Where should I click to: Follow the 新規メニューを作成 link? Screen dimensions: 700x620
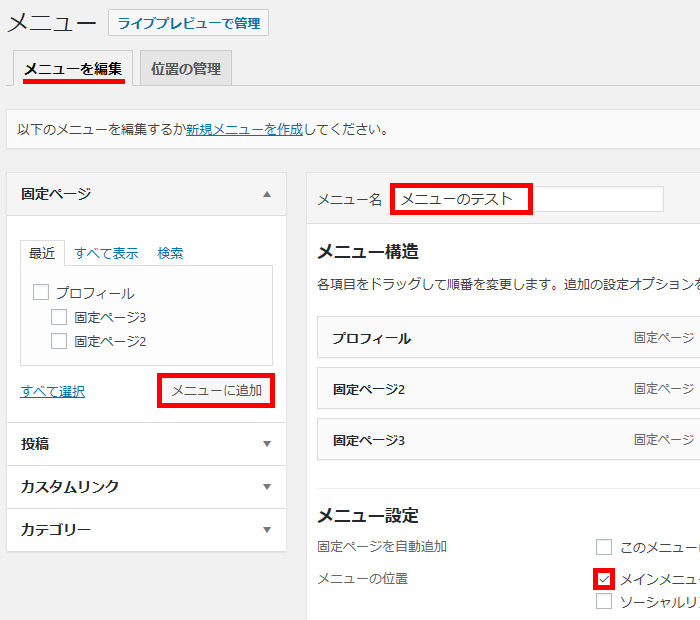pos(244,129)
